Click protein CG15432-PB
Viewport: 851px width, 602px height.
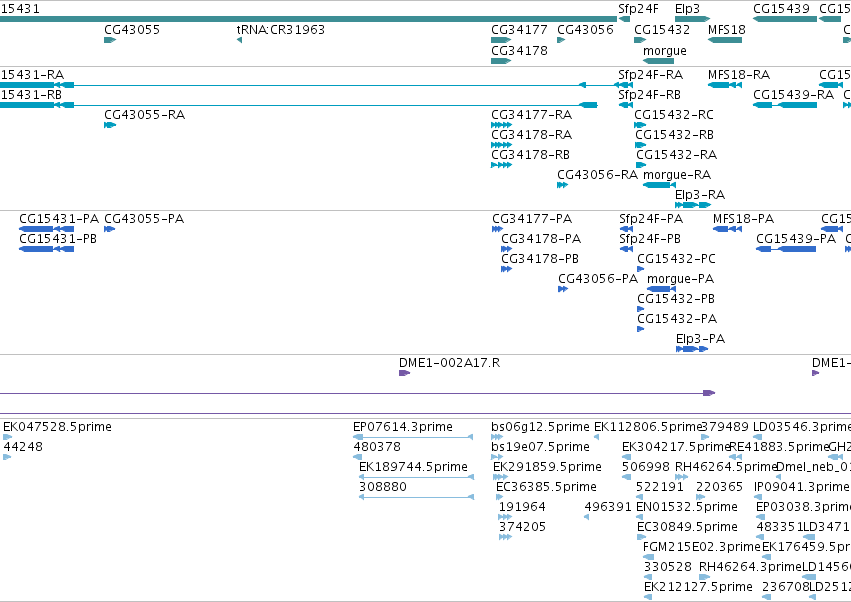coord(676,299)
